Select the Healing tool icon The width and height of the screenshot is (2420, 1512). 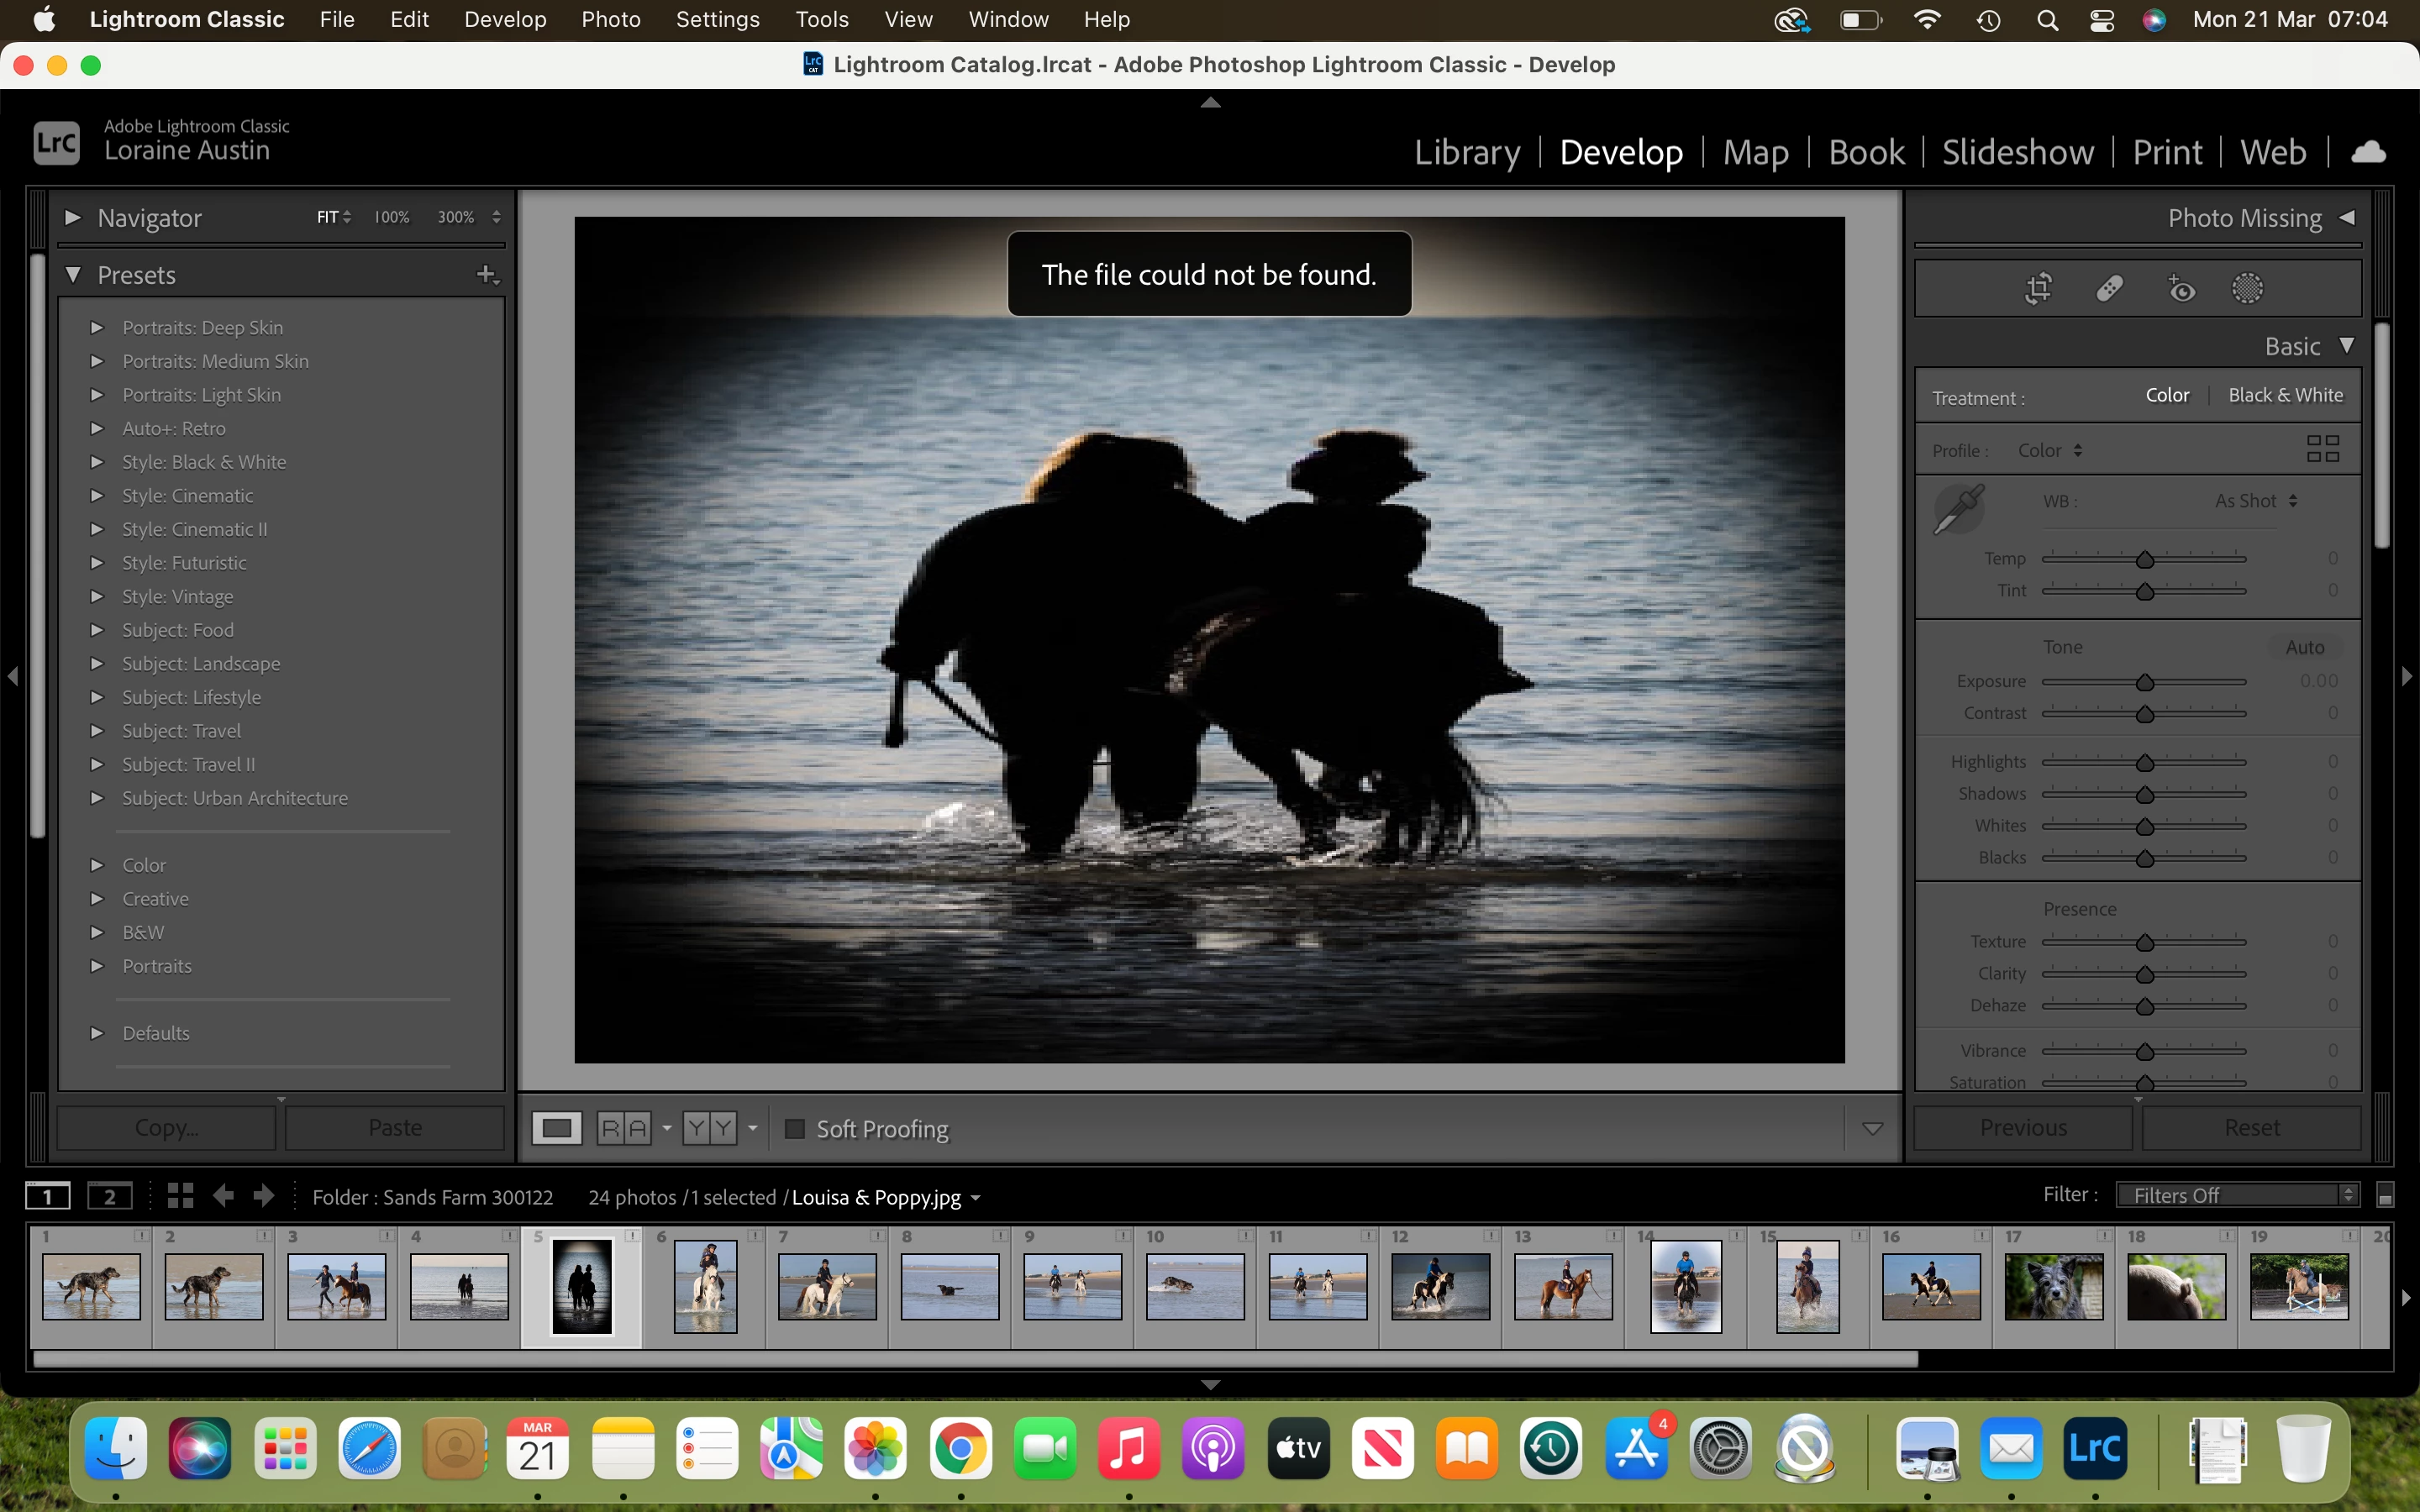(x=2109, y=289)
